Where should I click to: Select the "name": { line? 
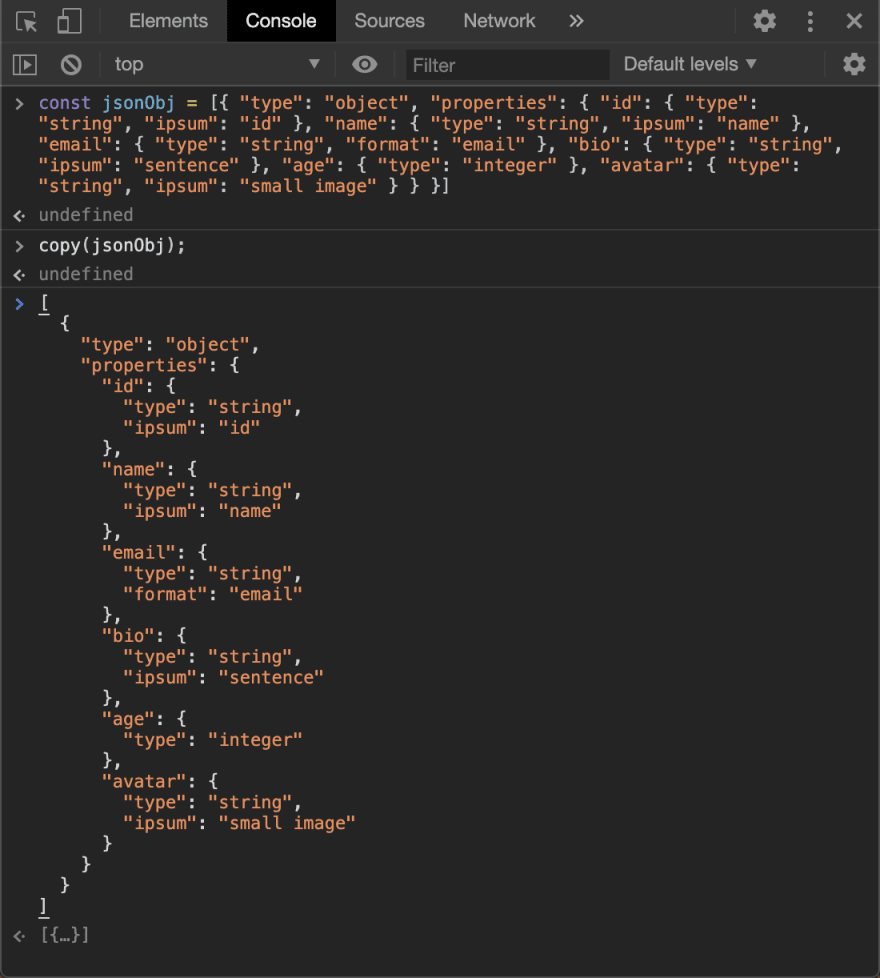[x=150, y=469]
